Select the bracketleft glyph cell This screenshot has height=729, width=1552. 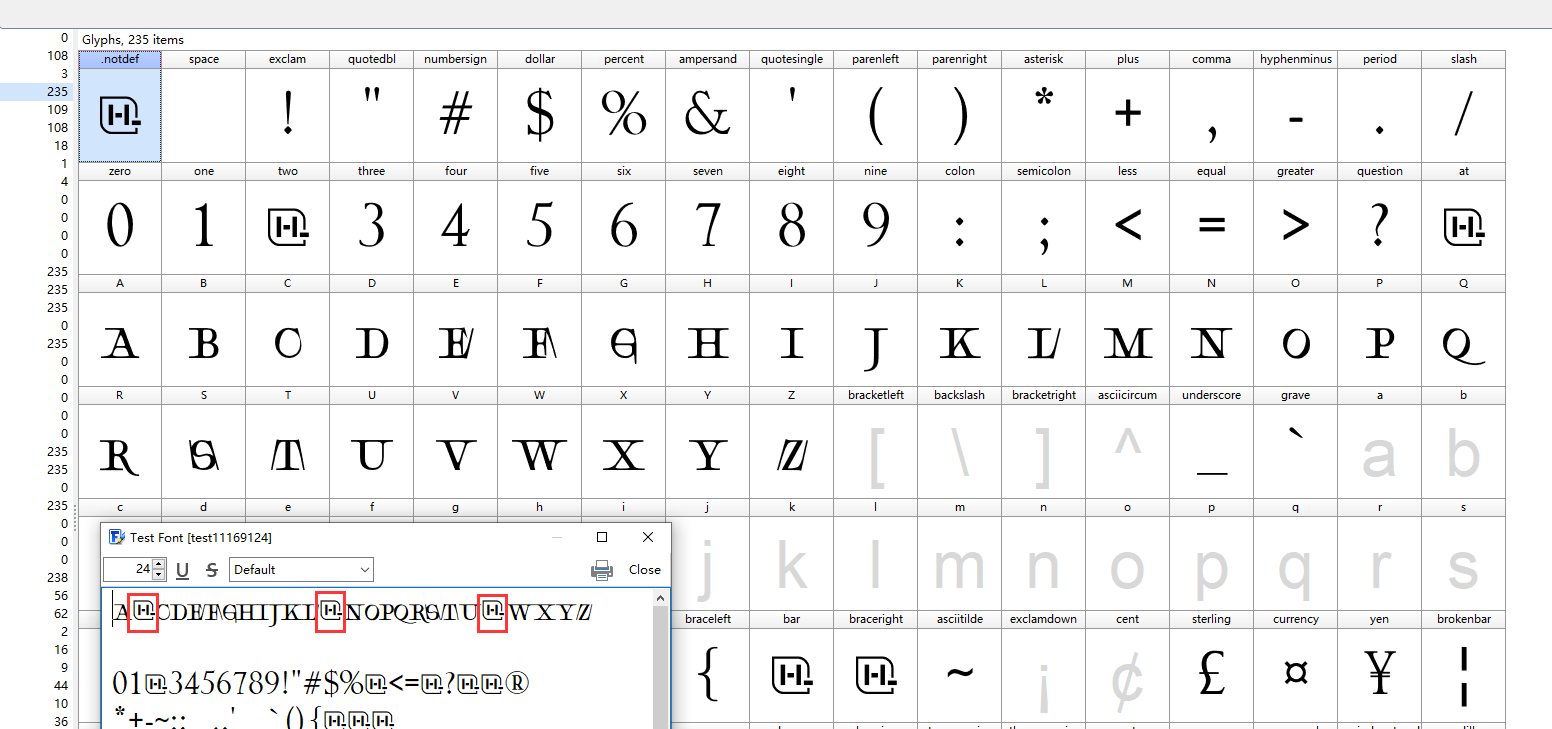pyautogui.click(x=876, y=443)
